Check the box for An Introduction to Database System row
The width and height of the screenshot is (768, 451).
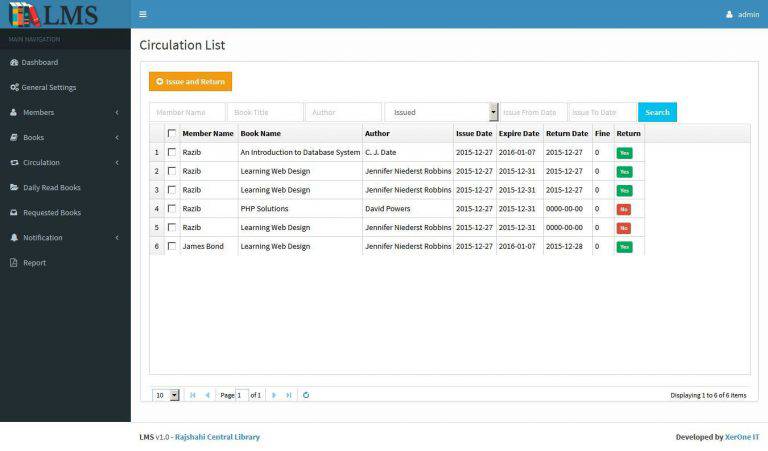coord(172,152)
